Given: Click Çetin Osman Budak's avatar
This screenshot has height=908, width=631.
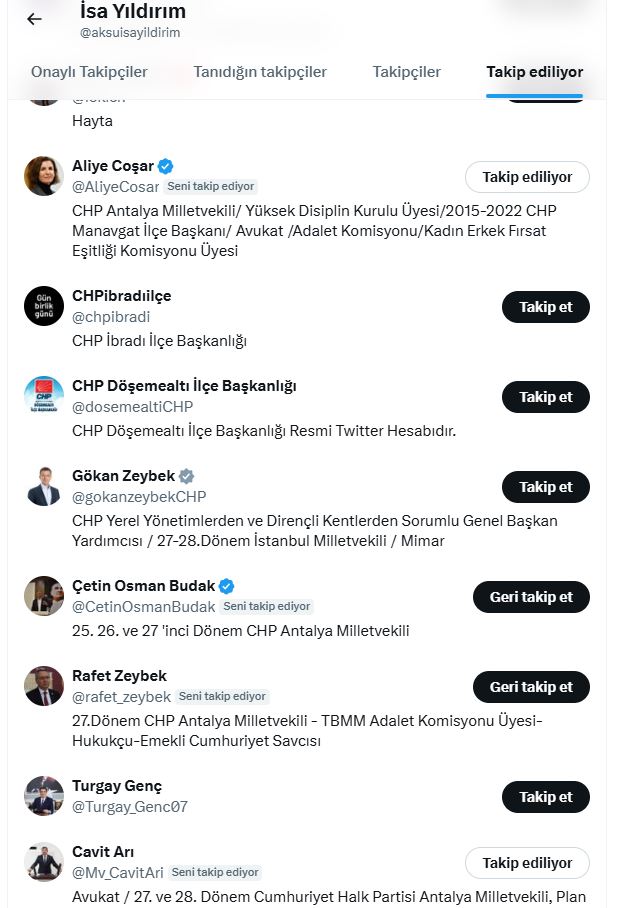Looking at the screenshot, I should click(x=44, y=596).
